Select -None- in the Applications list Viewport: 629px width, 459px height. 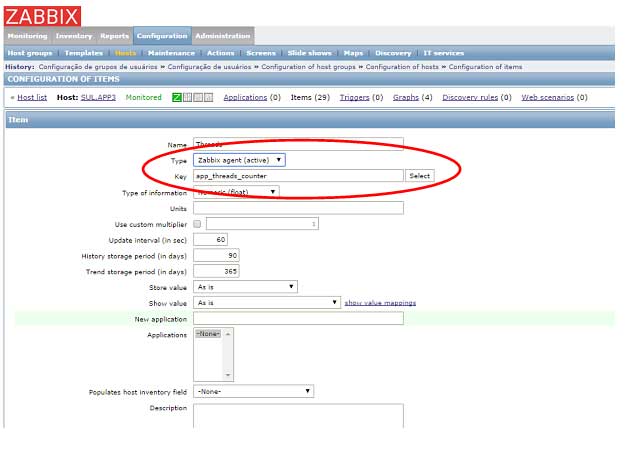coord(208,334)
